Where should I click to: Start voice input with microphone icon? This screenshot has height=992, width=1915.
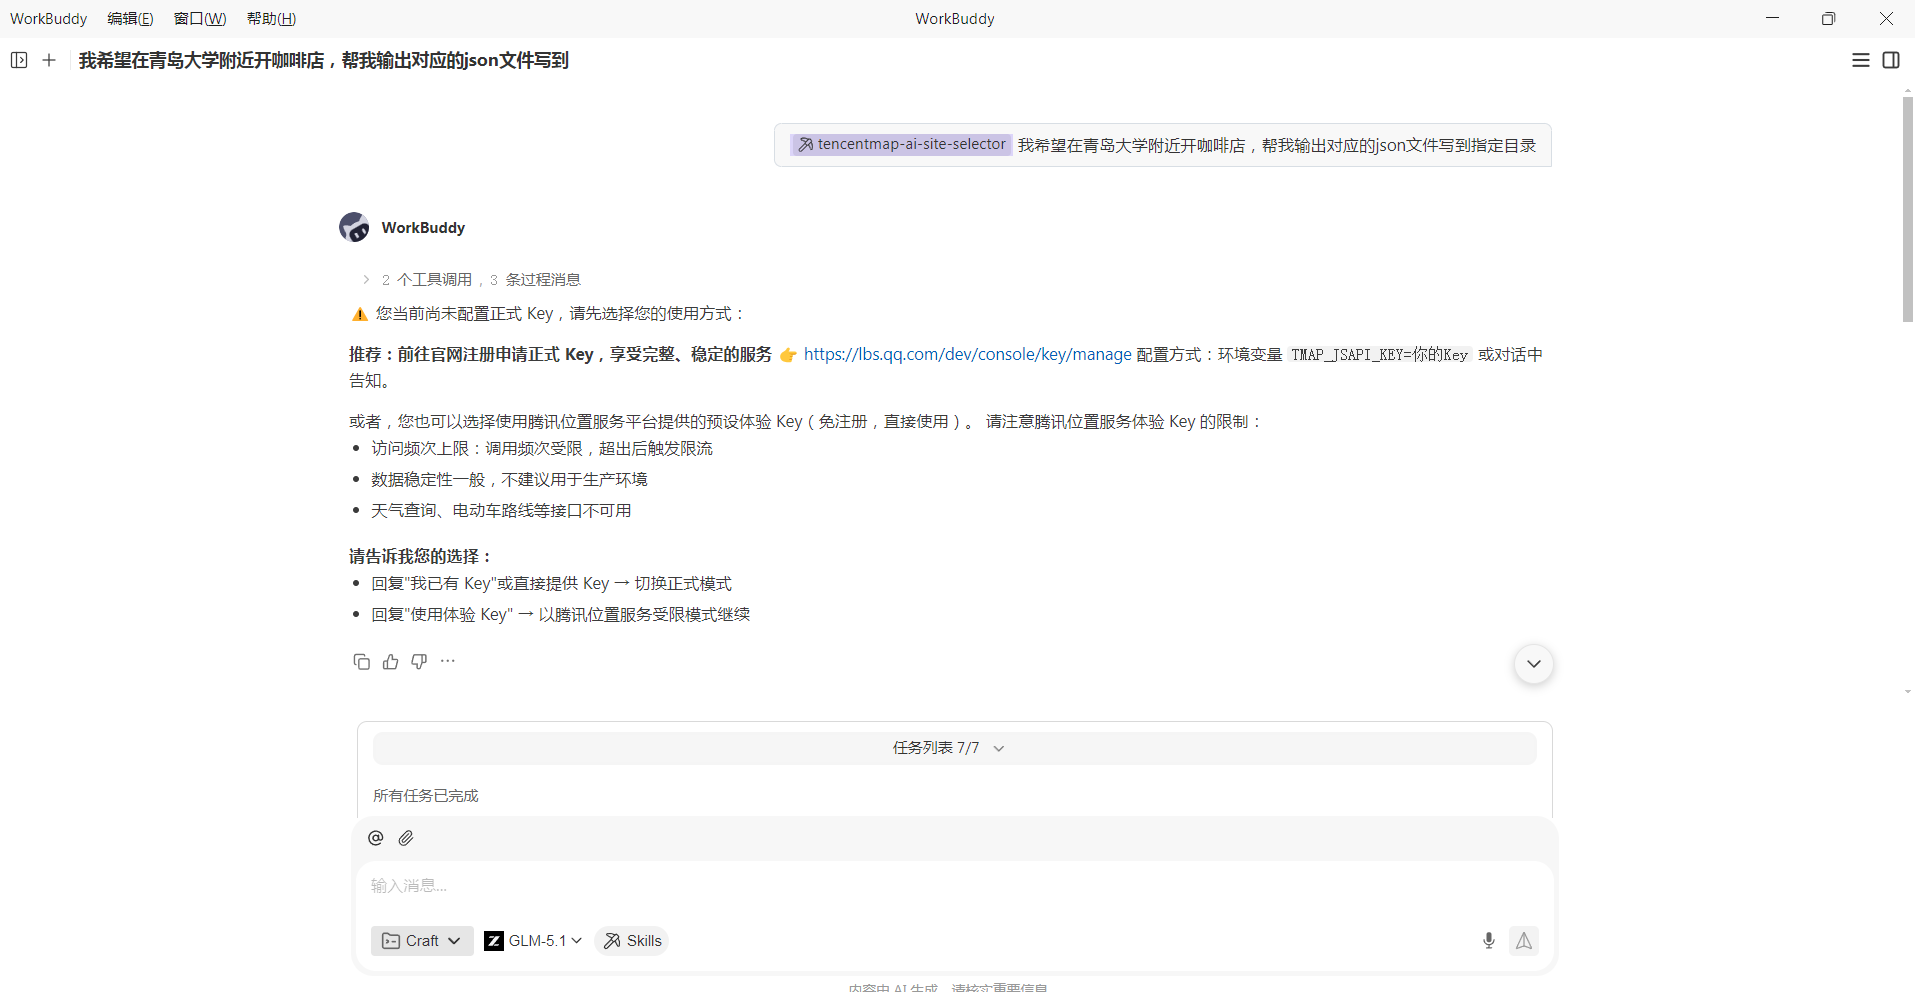(1488, 940)
